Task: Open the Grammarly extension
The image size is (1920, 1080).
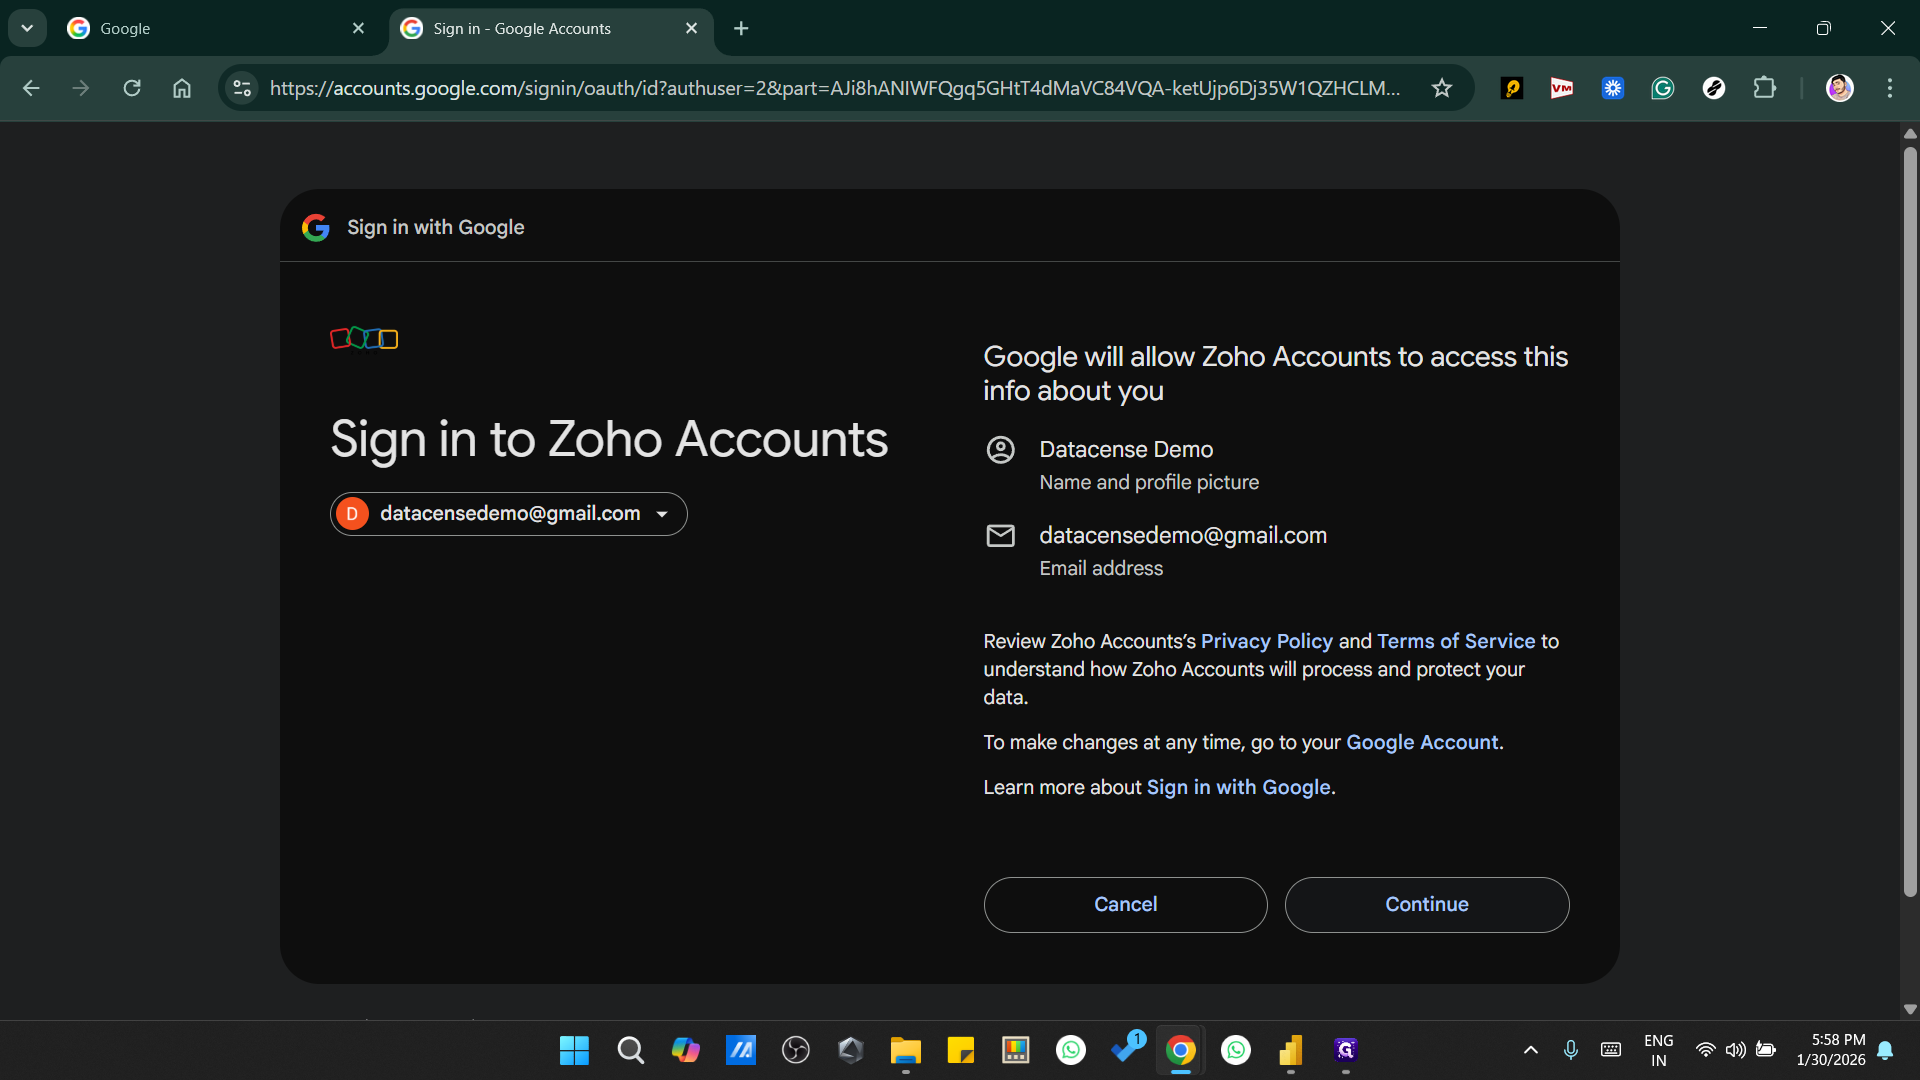Action: click(1662, 88)
